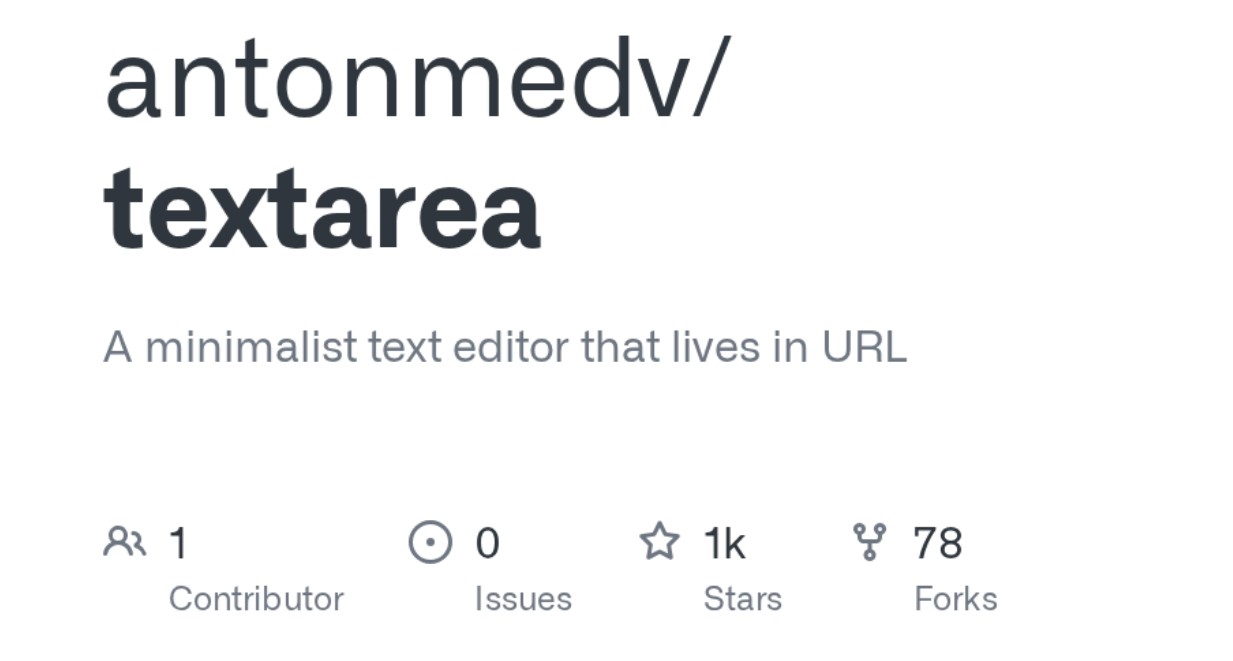The image size is (1233, 661).
Task: Open the antonmedv owner name
Action: click(x=387, y=78)
